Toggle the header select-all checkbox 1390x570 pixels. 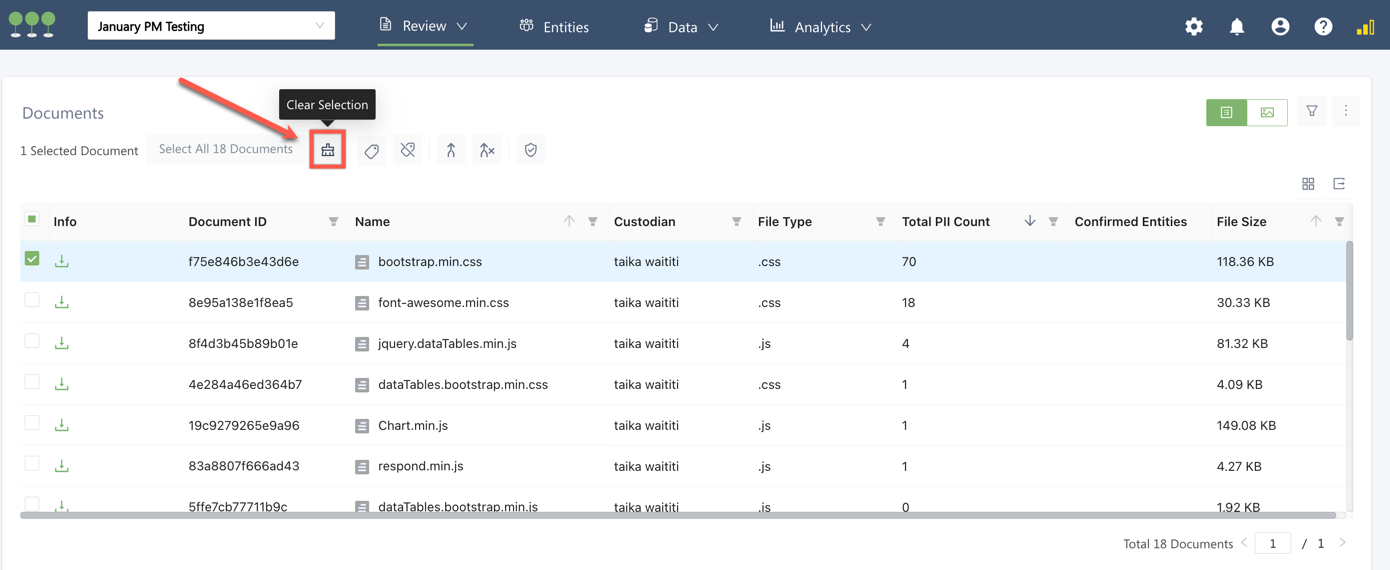[x=32, y=220]
